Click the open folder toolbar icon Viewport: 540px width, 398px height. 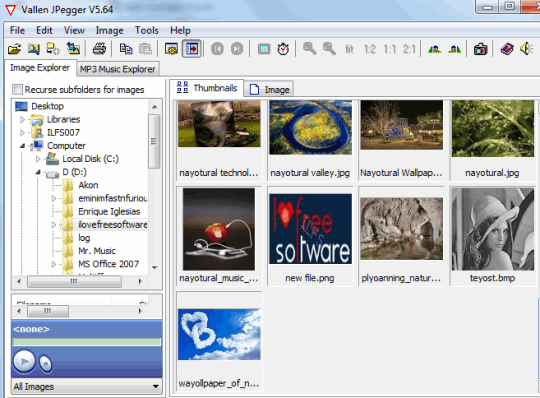click(x=14, y=49)
